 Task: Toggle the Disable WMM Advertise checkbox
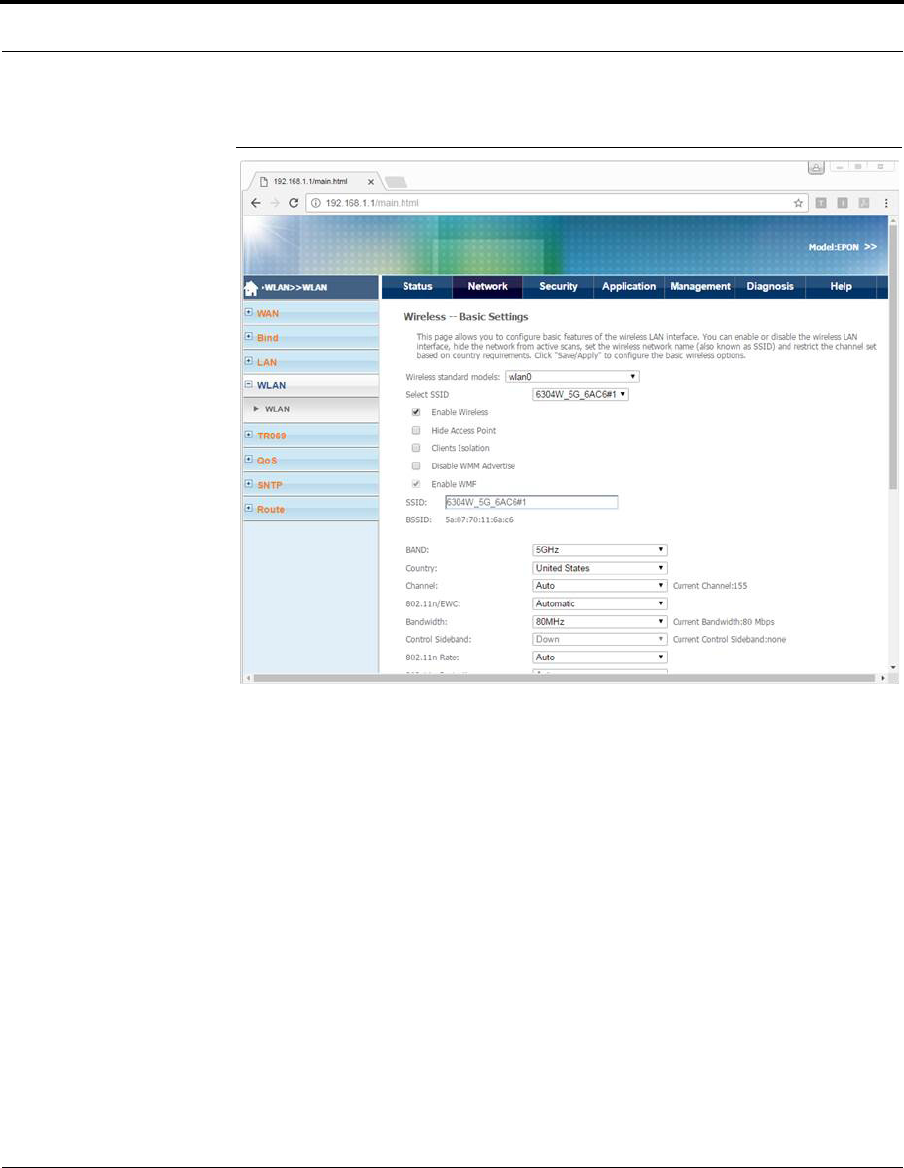[x=416, y=466]
